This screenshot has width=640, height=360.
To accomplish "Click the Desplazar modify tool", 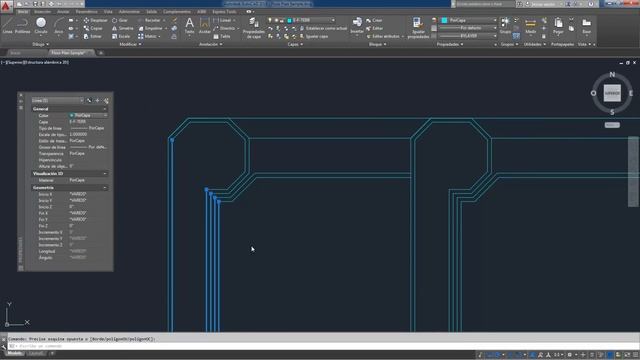I will tap(96, 20).
